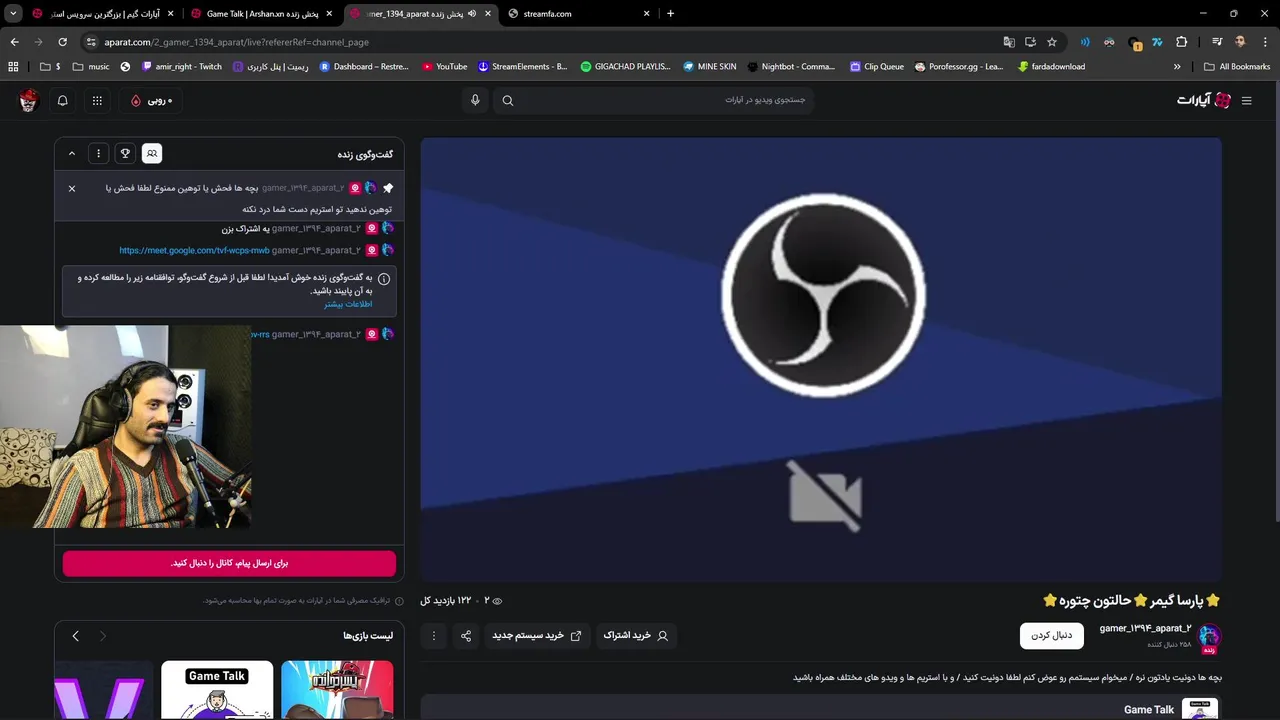This screenshot has width=1280, height=720.
Task: Open the rightmost game thumbnail in list
Action: 337,690
